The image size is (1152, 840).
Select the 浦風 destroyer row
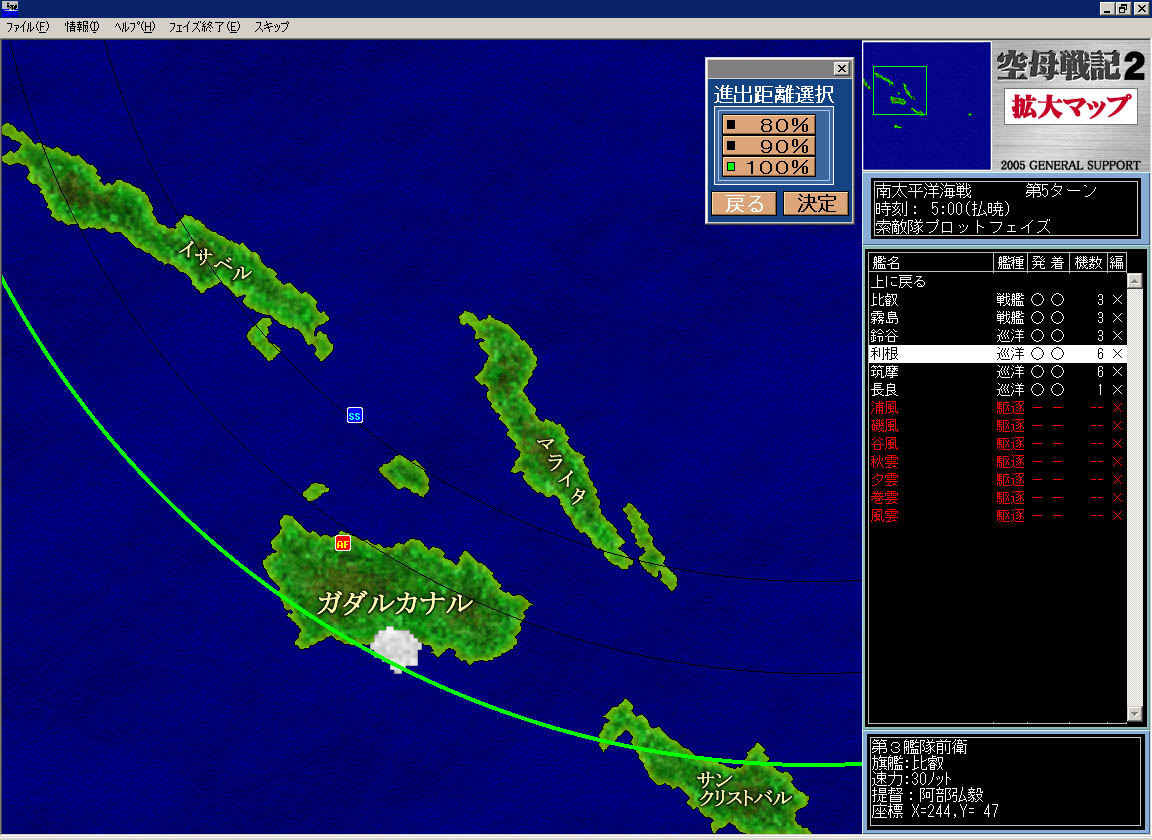(x=998, y=408)
